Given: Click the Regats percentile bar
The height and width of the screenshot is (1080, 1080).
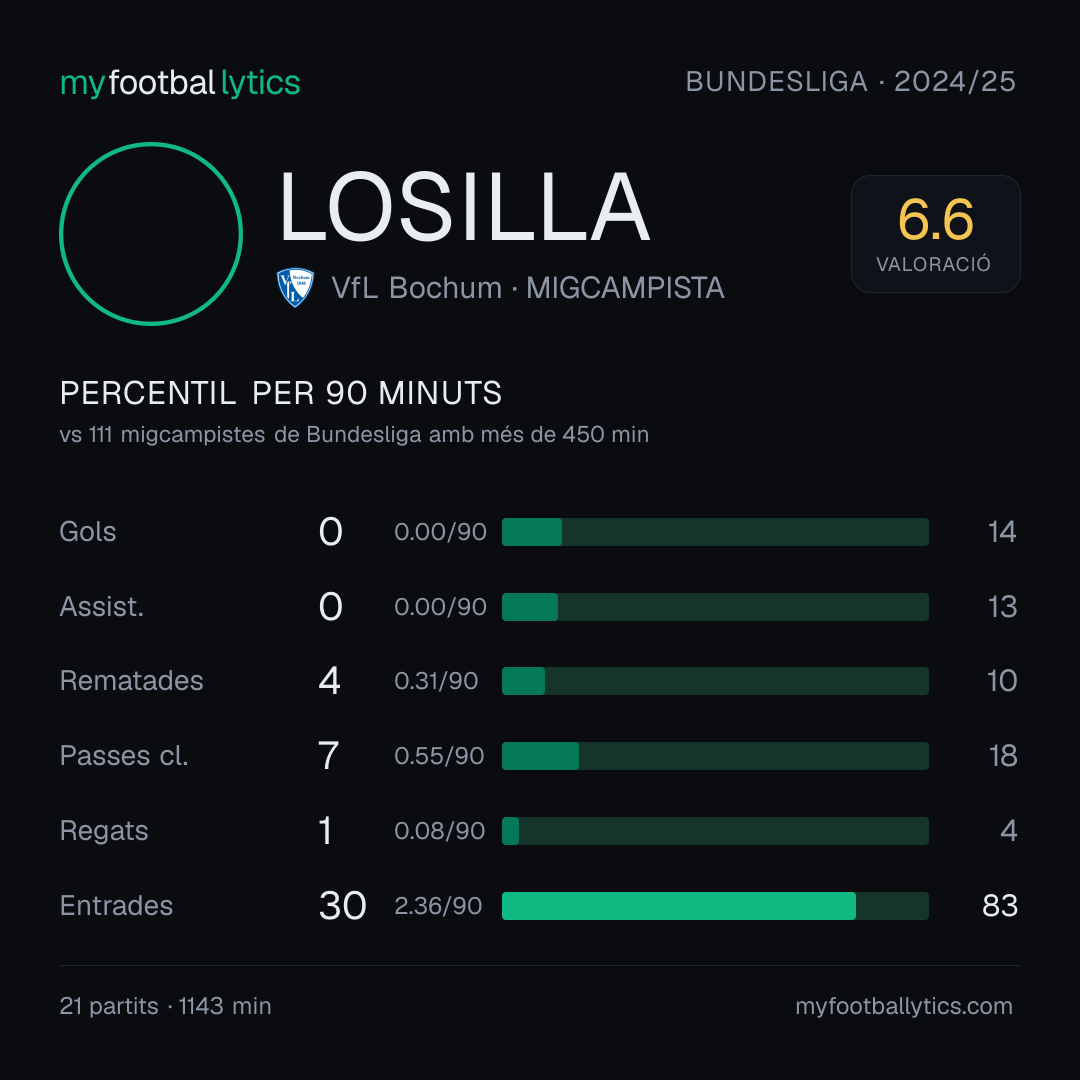Looking at the screenshot, I should click(715, 831).
